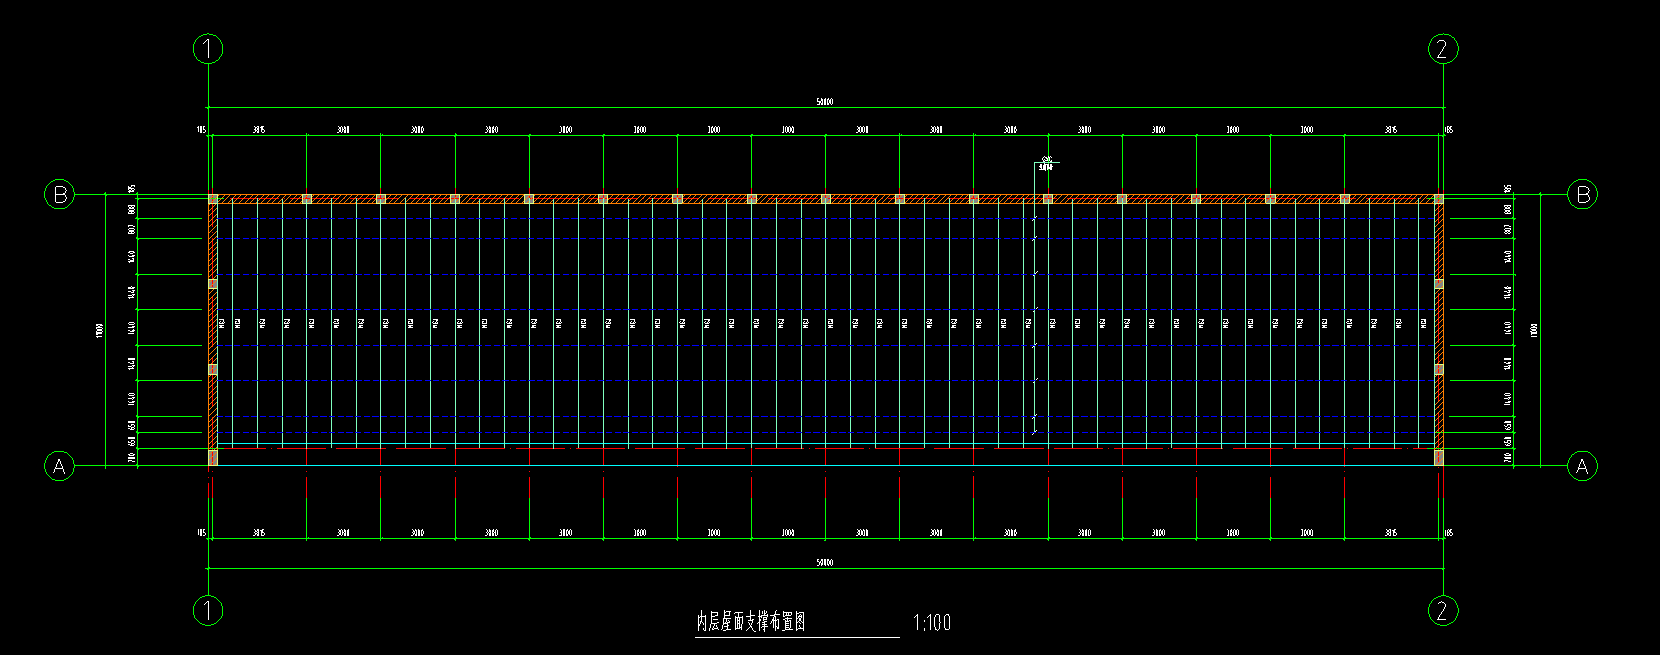This screenshot has width=1660, height=655.
Task: Pick the top-left corner column on axis B
Action: [213, 199]
